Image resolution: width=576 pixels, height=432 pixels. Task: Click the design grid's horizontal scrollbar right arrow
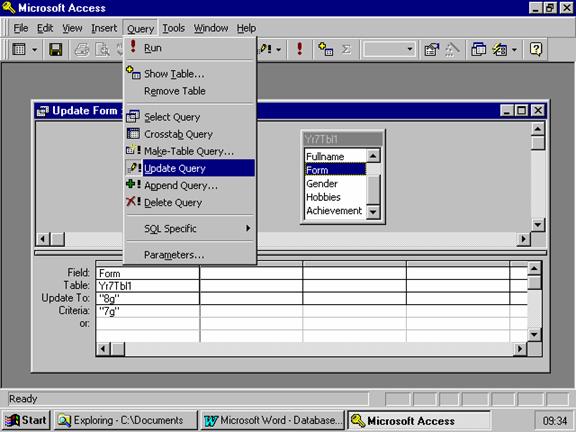(519, 349)
